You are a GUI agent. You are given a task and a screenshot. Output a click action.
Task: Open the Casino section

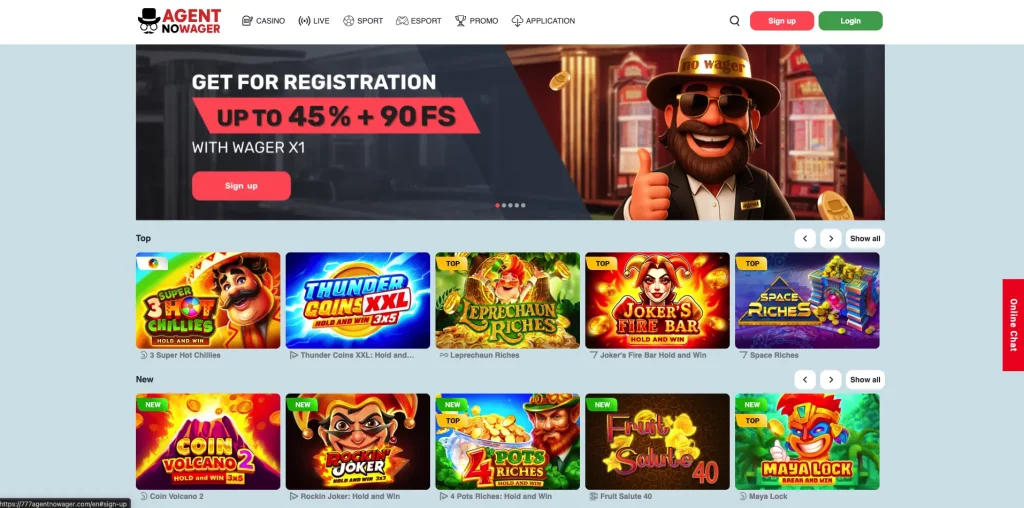[x=263, y=21]
